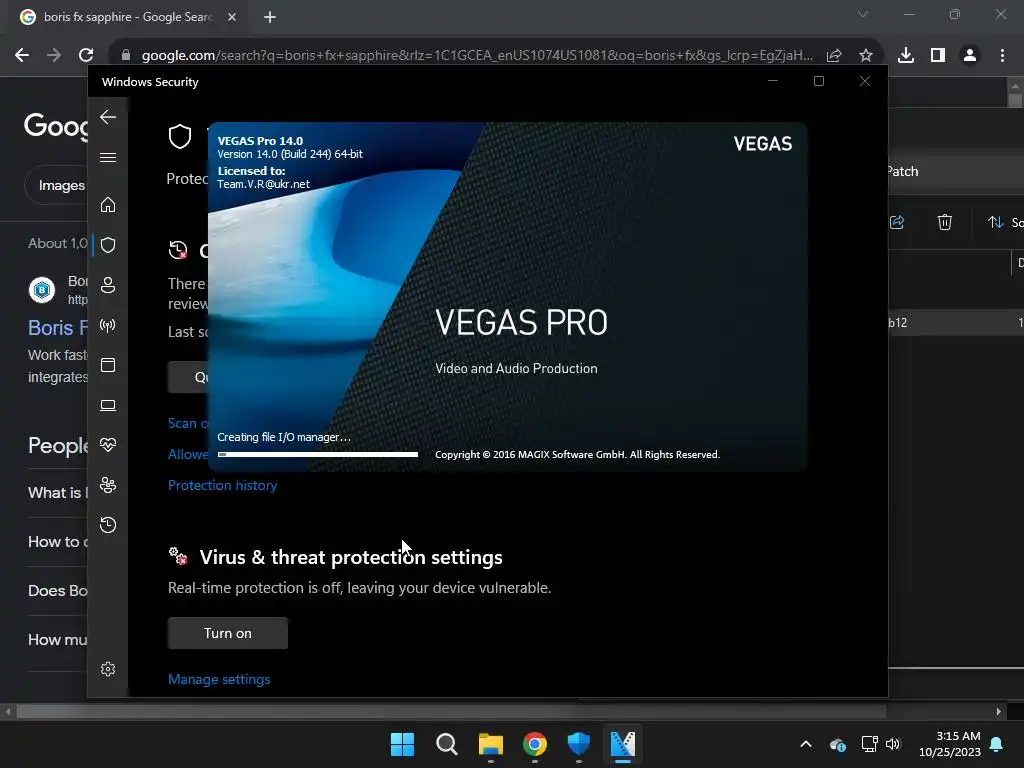Viewport: 1024px width, 768px height.
Task: Click delete trash icon in Explorer window
Action: [x=945, y=223]
